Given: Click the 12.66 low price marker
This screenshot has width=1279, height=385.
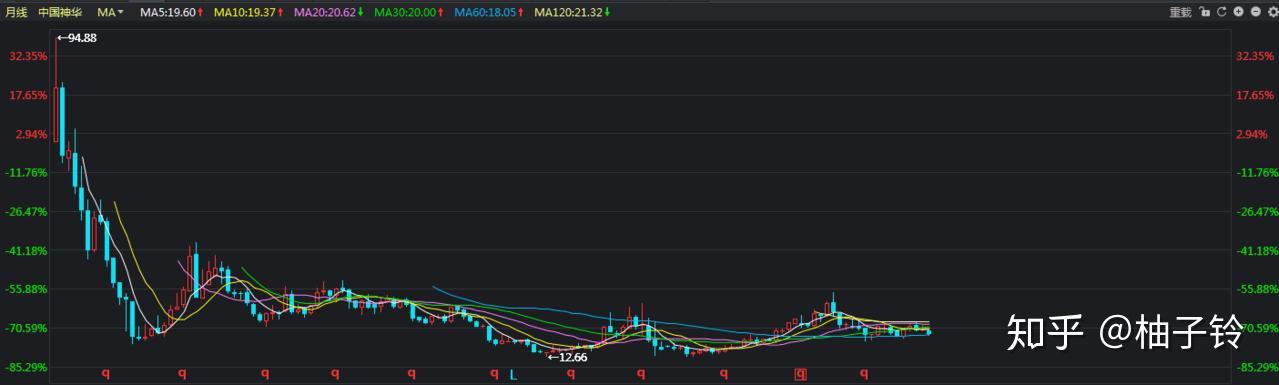Looking at the screenshot, I should (x=567, y=357).
